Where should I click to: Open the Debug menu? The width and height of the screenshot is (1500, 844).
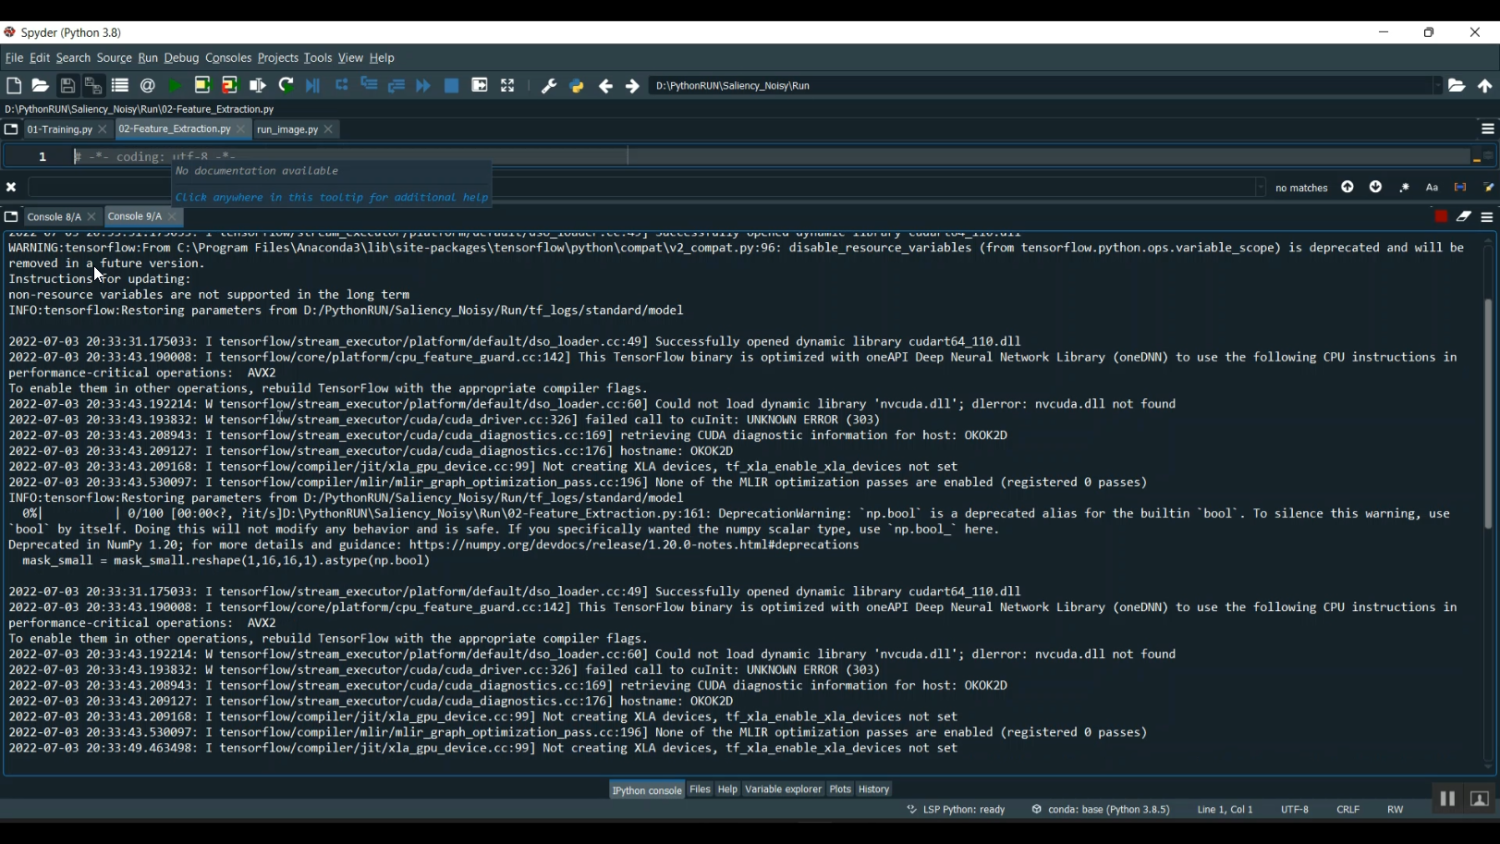pyautogui.click(x=181, y=58)
